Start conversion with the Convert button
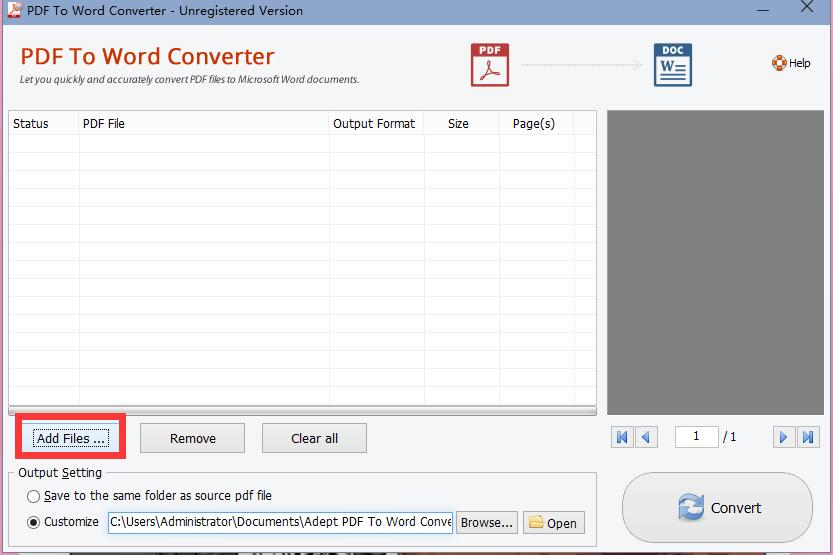Viewport: 833px width, 555px height. pos(717,508)
